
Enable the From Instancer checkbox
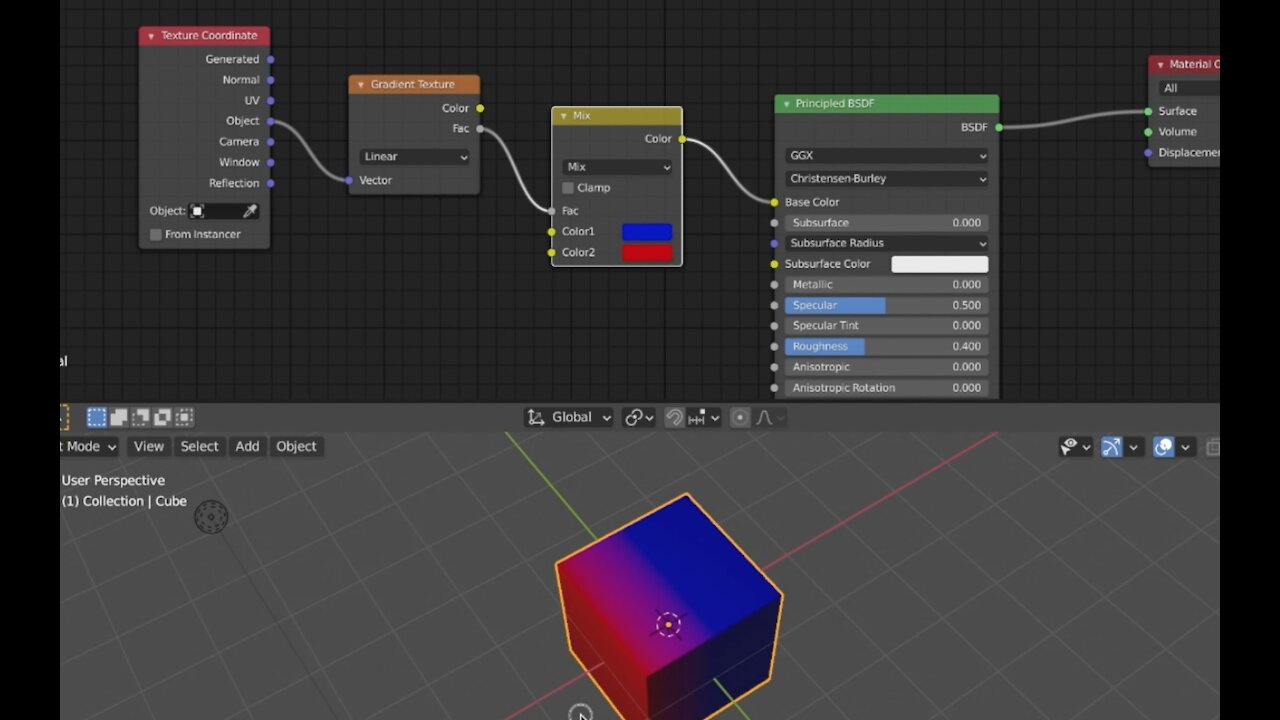(x=155, y=234)
